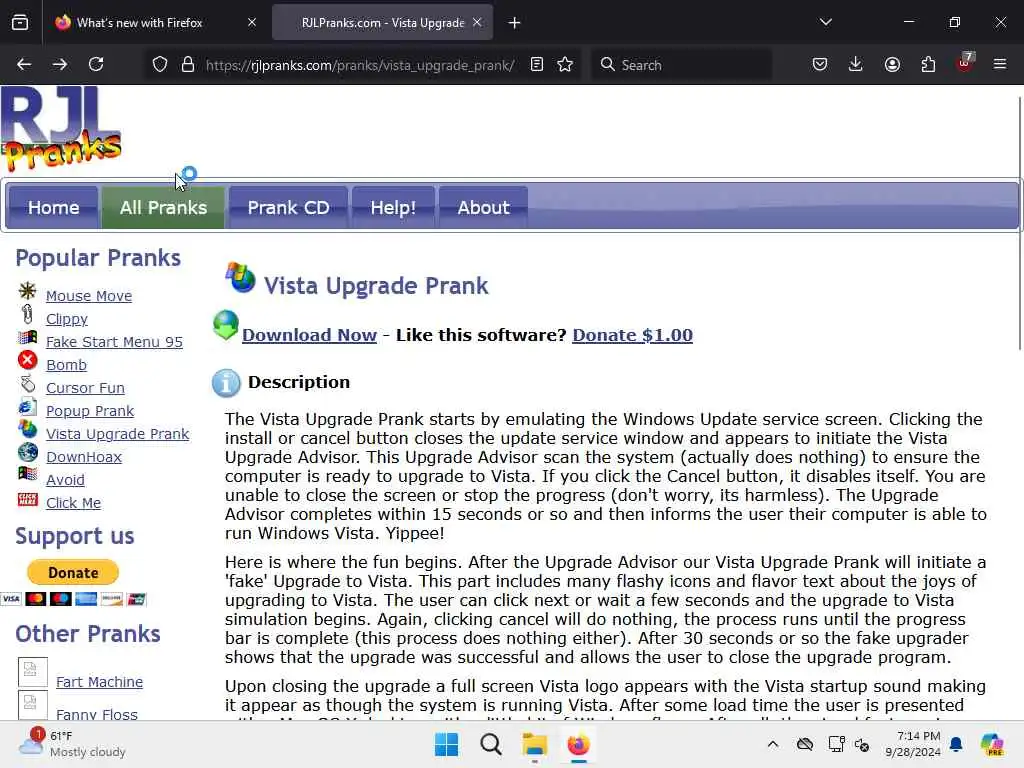Open the Mouse Move prank link
The width and height of the screenshot is (1024, 768).
[89, 296]
